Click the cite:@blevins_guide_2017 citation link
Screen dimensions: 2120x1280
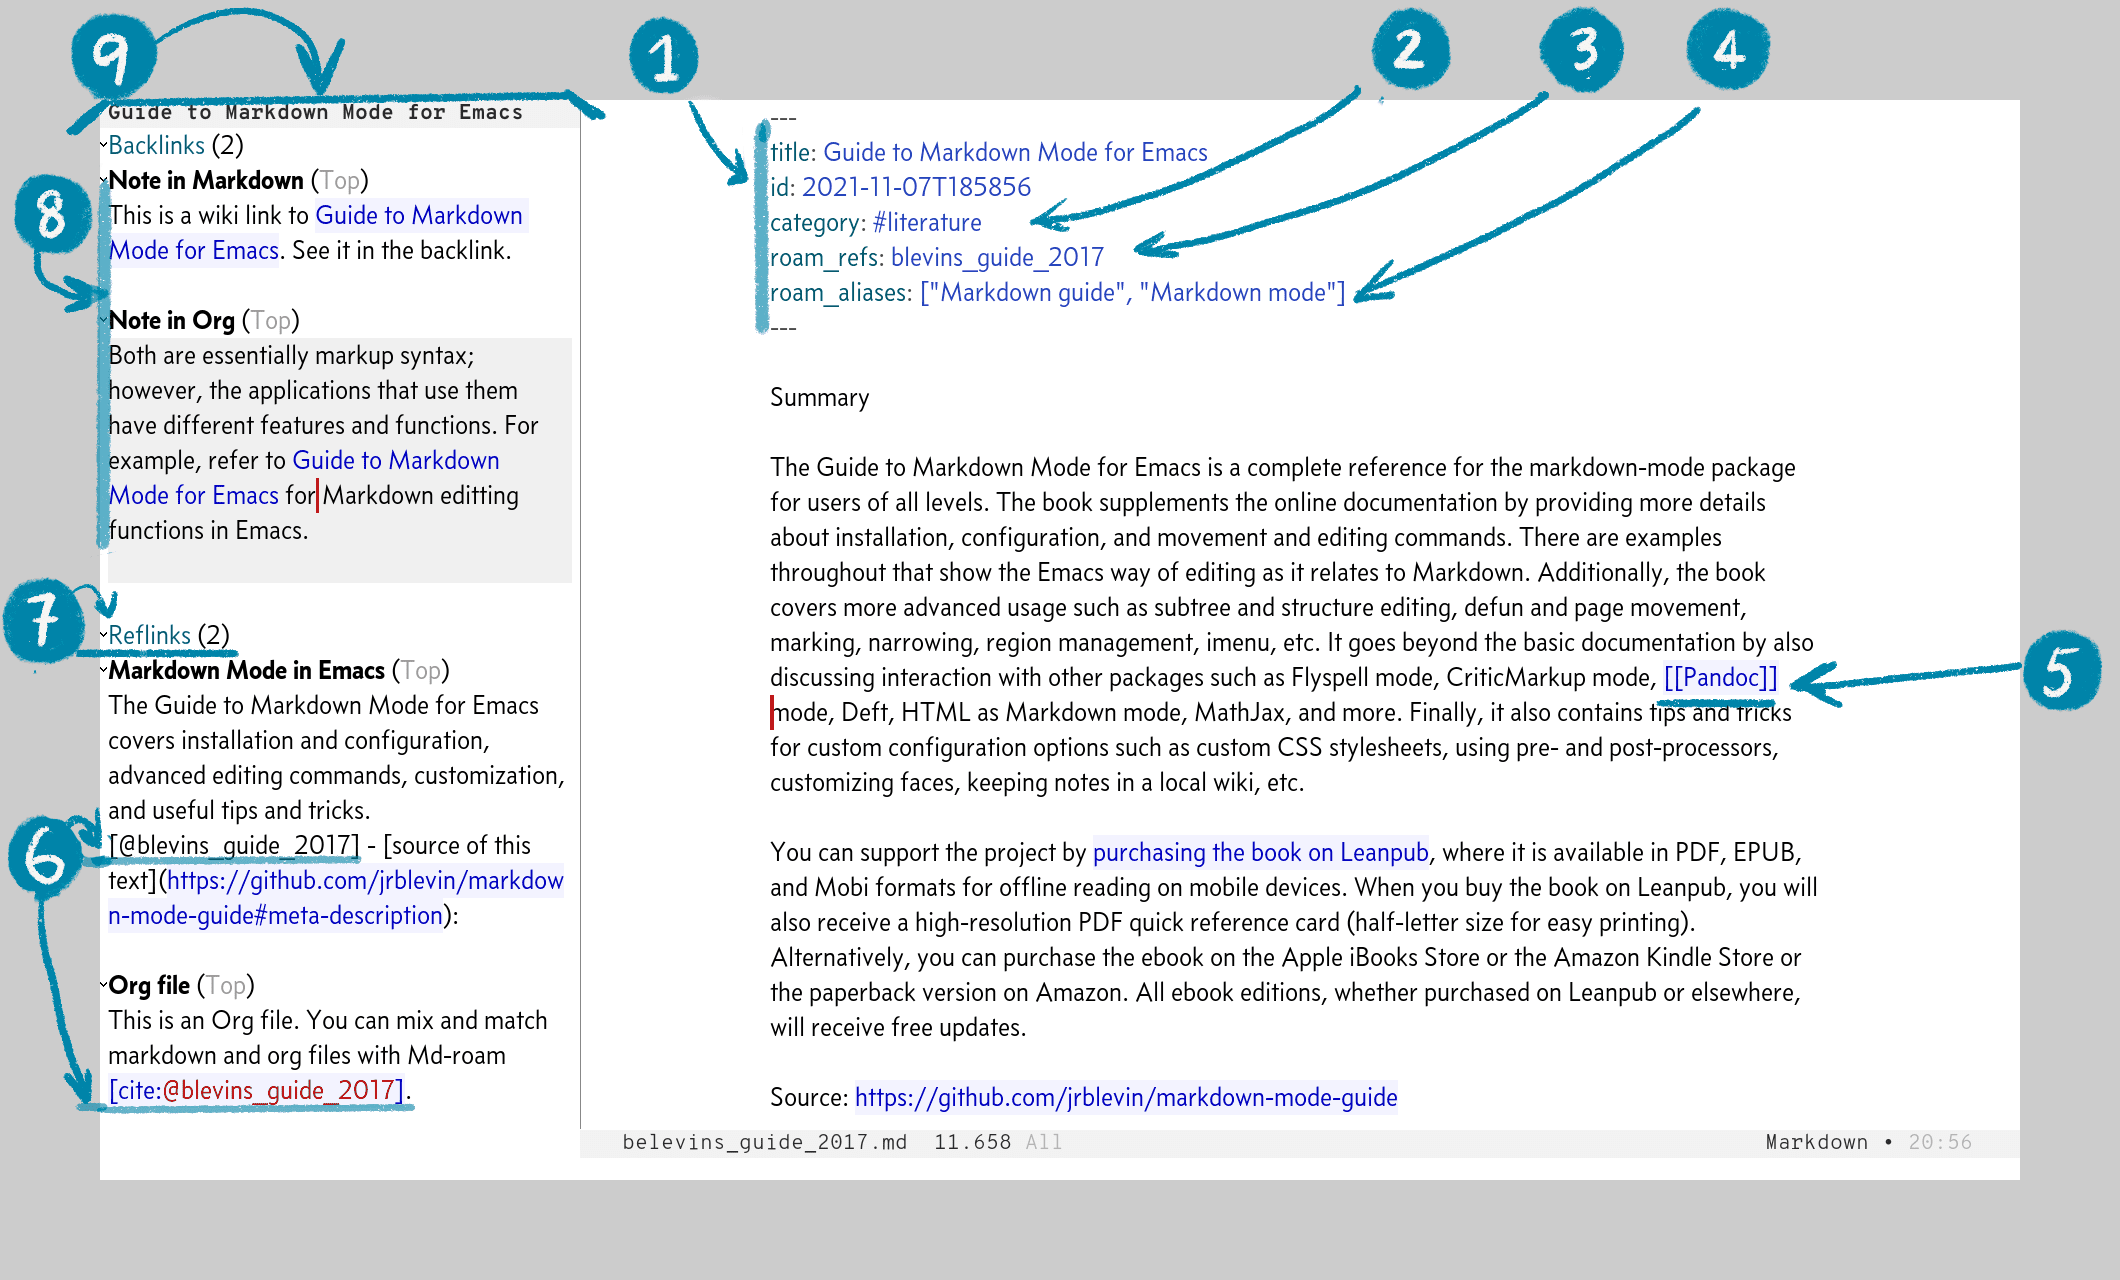point(257,1091)
